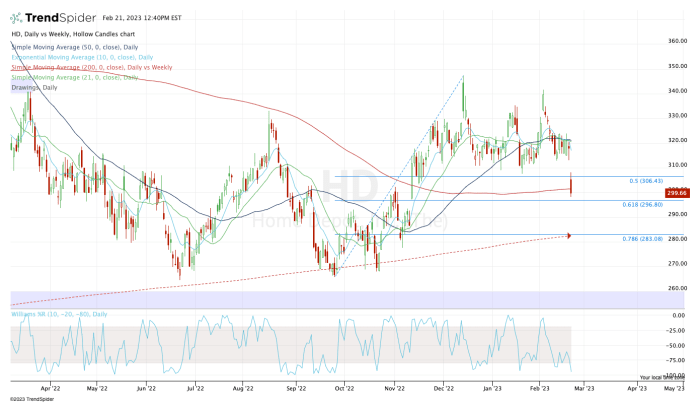Click the 0.00 Williams %R axis label
700x404 pixels.
pos(679,315)
